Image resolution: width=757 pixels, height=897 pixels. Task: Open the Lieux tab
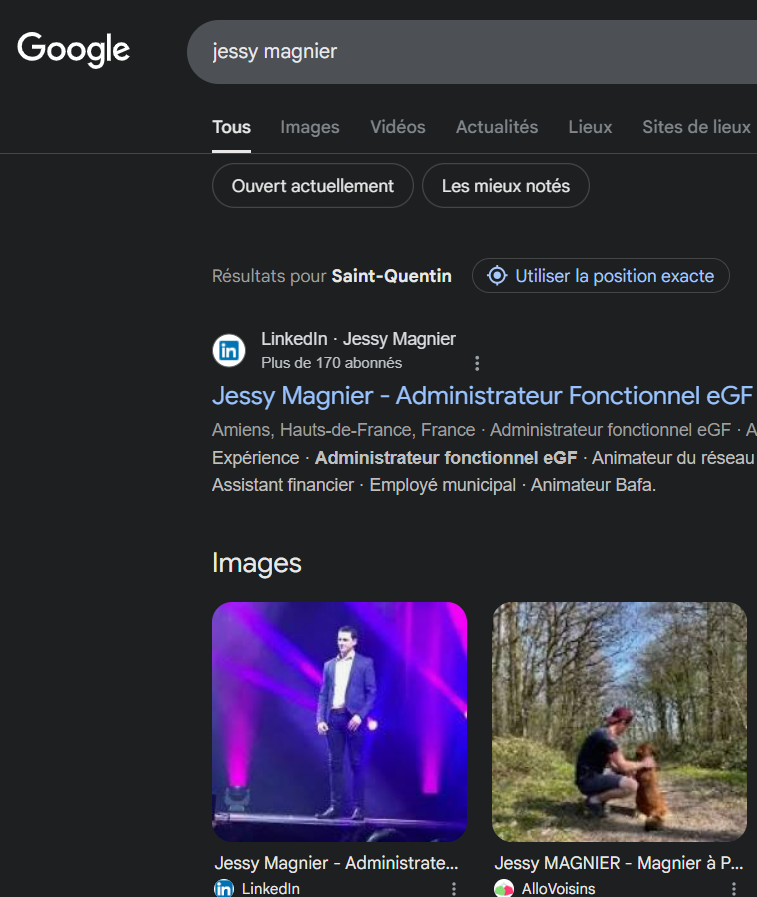click(590, 127)
